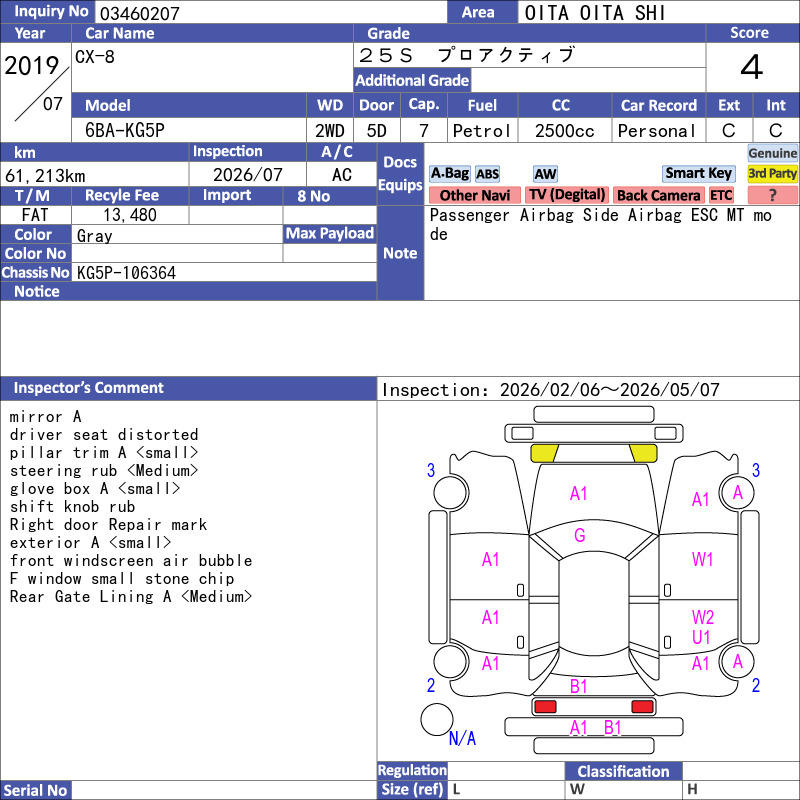This screenshot has width=800, height=800.
Task: Click the Other Navi badge
Action: coord(475,195)
